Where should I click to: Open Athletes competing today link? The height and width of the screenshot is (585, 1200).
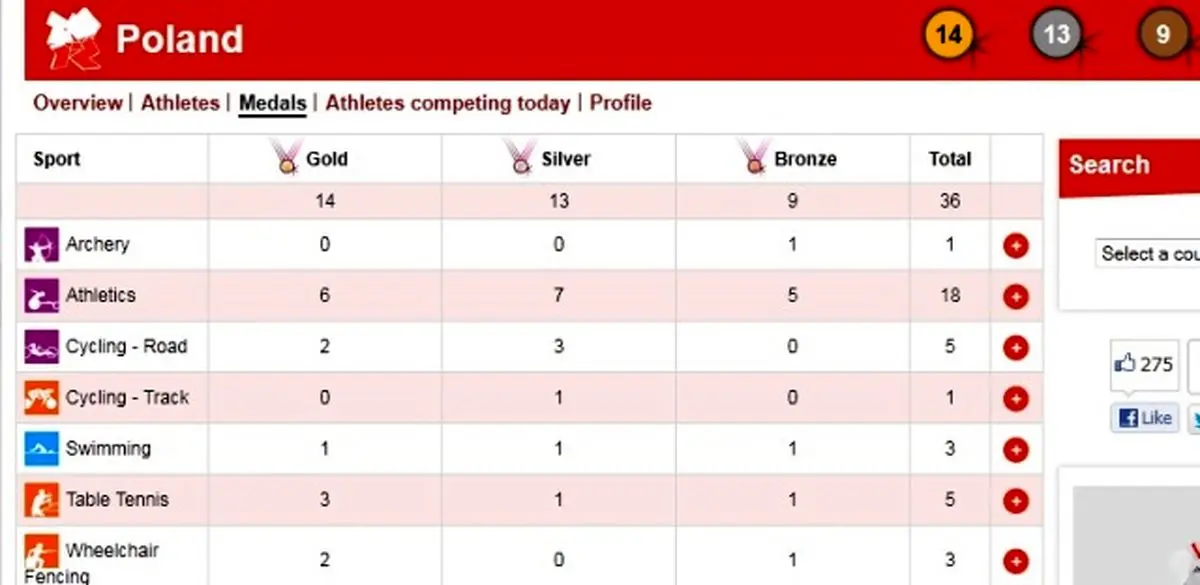[447, 103]
